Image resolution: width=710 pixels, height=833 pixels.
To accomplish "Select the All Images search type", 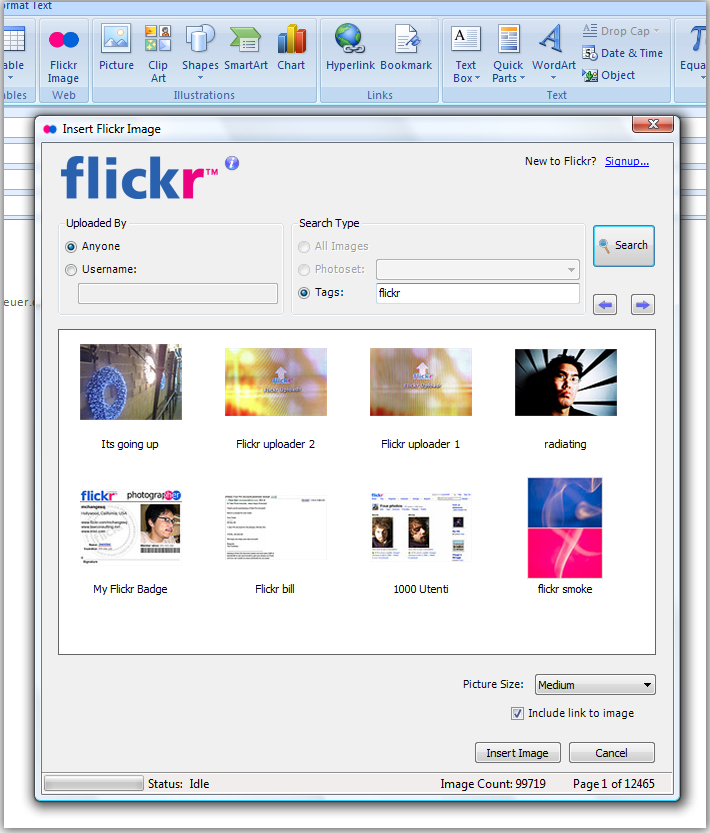I will tap(304, 247).
